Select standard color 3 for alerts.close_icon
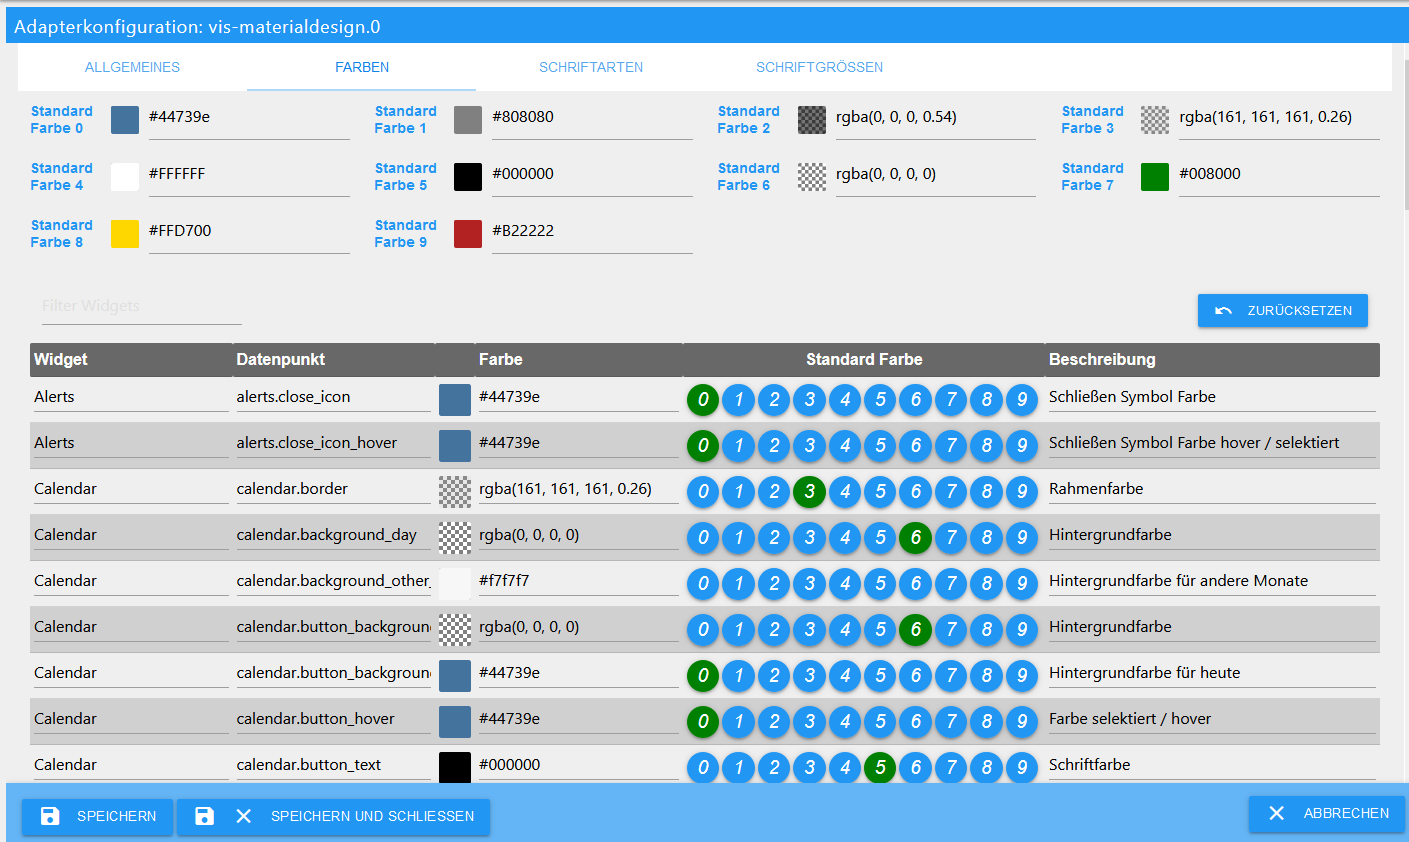Viewport: 1409px width, 842px height. click(810, 400)
